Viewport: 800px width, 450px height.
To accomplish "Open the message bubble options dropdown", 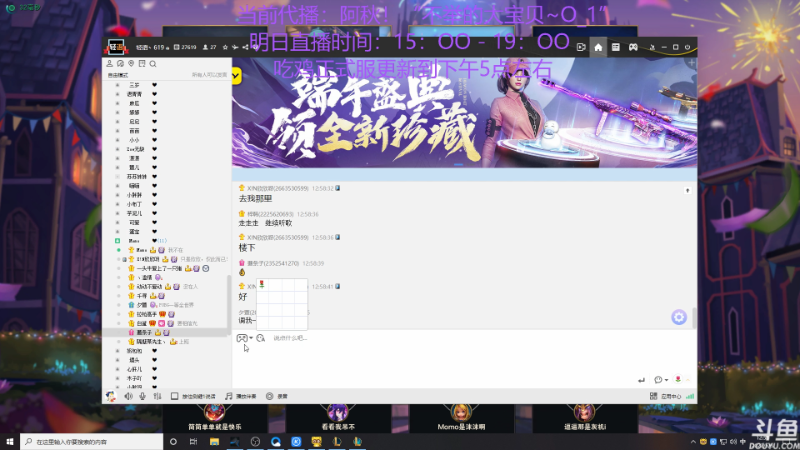I will coord(661,380).
